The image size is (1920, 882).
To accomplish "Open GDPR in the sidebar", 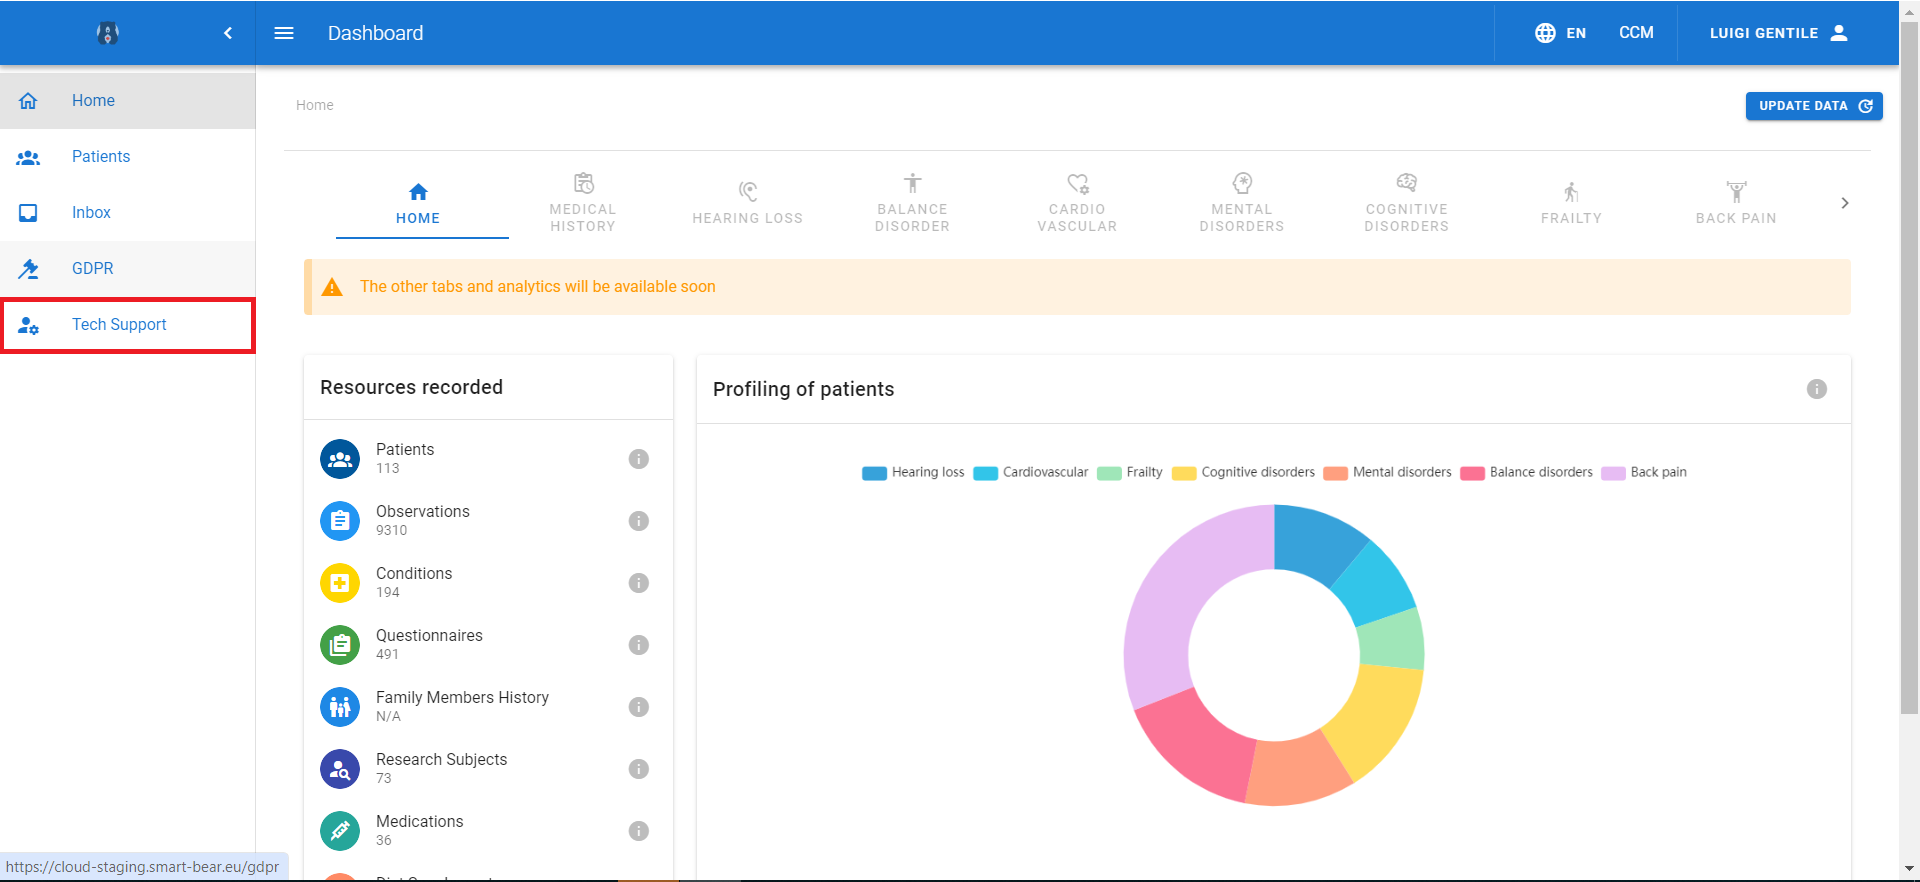I will (128, 268).
